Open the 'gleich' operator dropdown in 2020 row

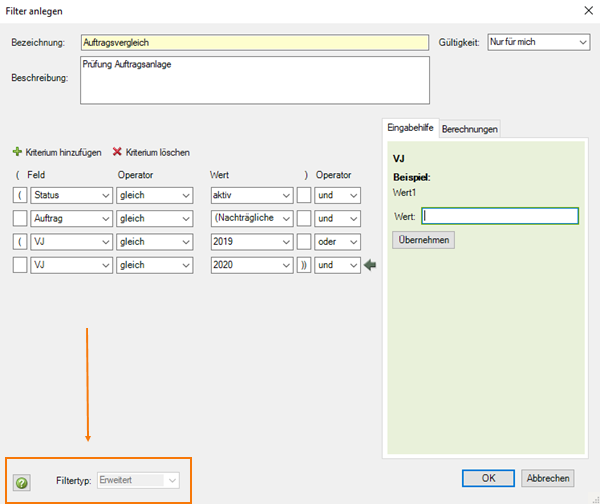[155, 265]
